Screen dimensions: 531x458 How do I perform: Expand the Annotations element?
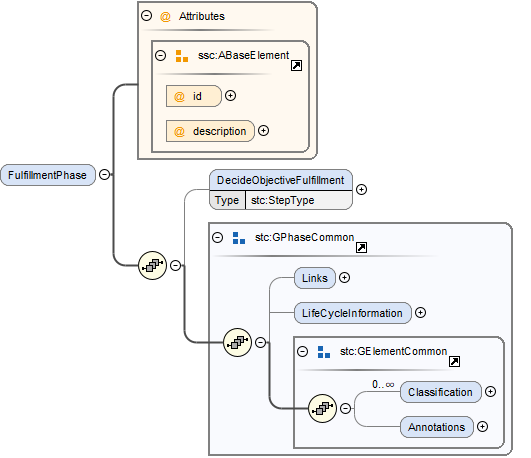(483, 426)
